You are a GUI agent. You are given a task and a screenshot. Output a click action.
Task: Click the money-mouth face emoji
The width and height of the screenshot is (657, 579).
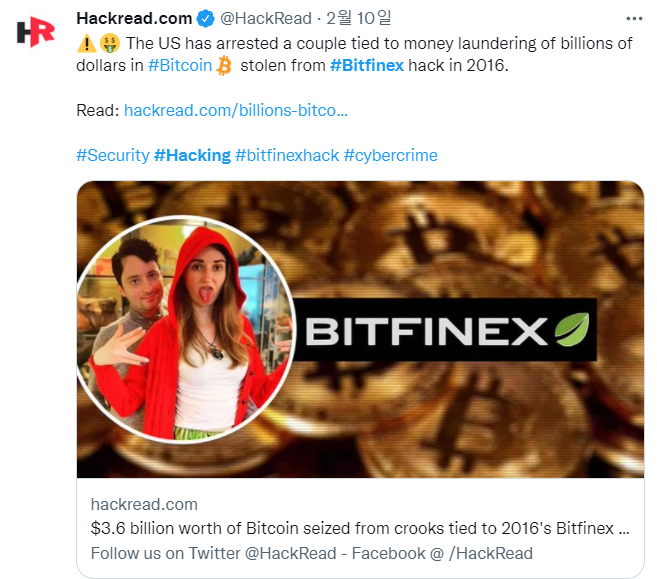click(x=110, y=43)
